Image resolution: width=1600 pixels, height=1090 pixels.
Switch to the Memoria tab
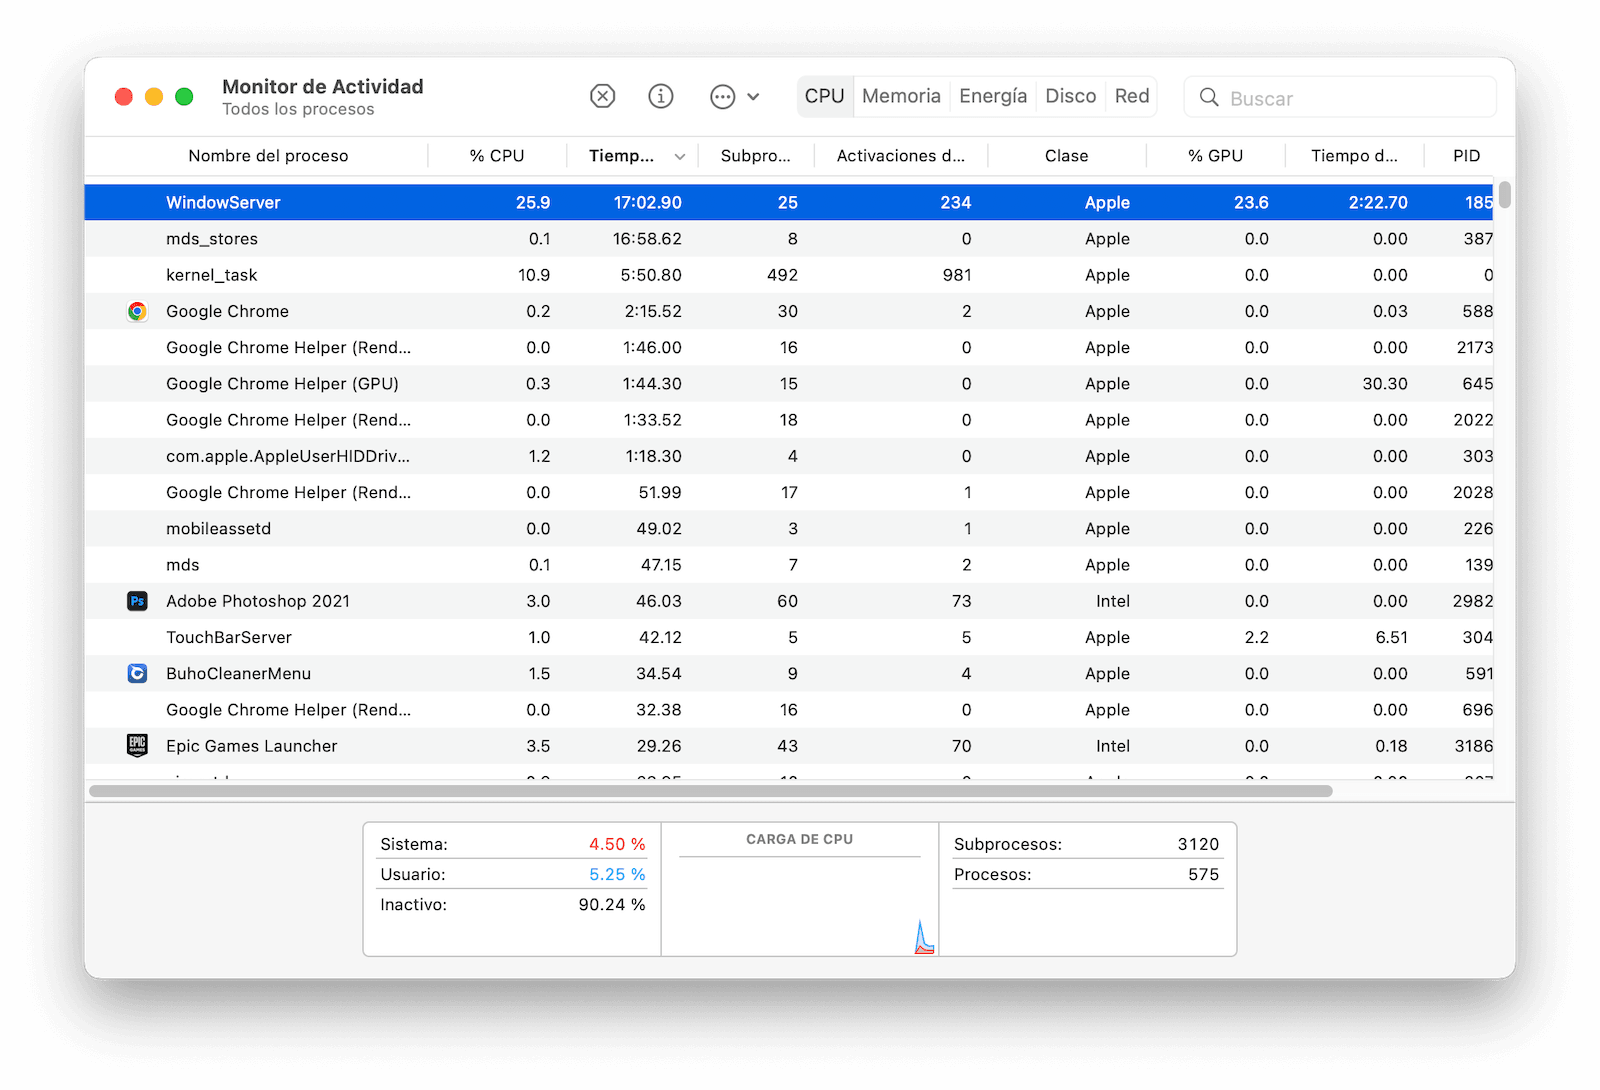[901, 96]
